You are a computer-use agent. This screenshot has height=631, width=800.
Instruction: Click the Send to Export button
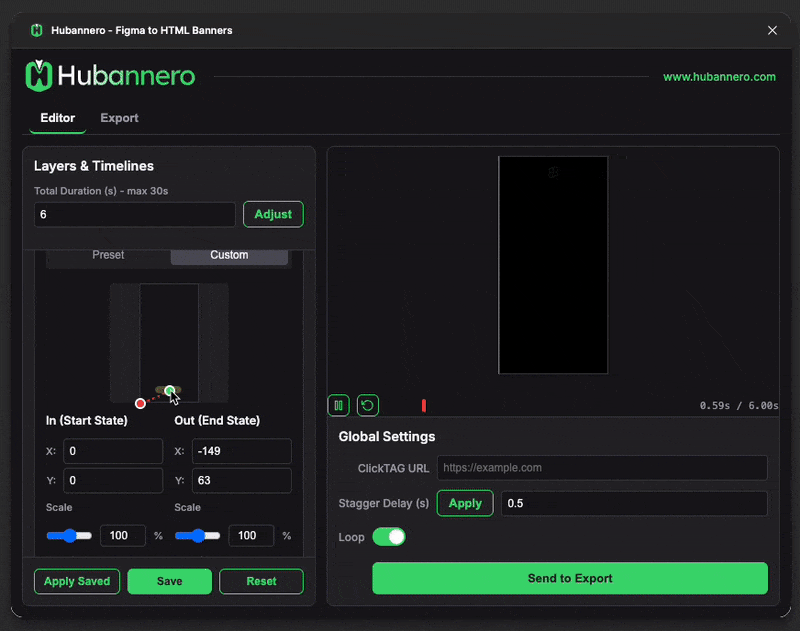(570, 578)
